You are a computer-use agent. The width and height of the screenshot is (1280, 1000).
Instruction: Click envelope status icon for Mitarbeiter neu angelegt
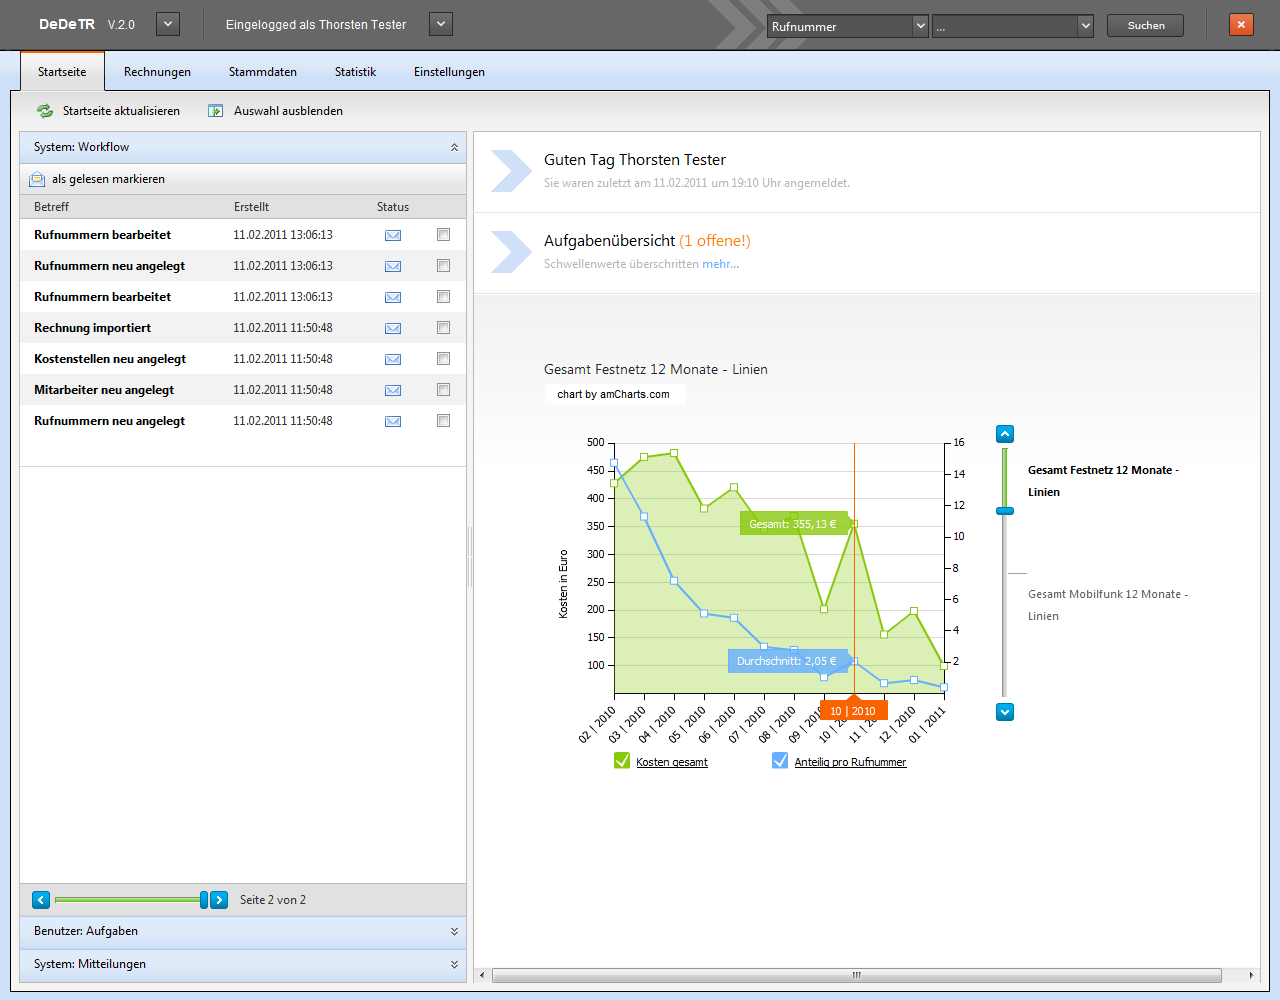[393, 390]
